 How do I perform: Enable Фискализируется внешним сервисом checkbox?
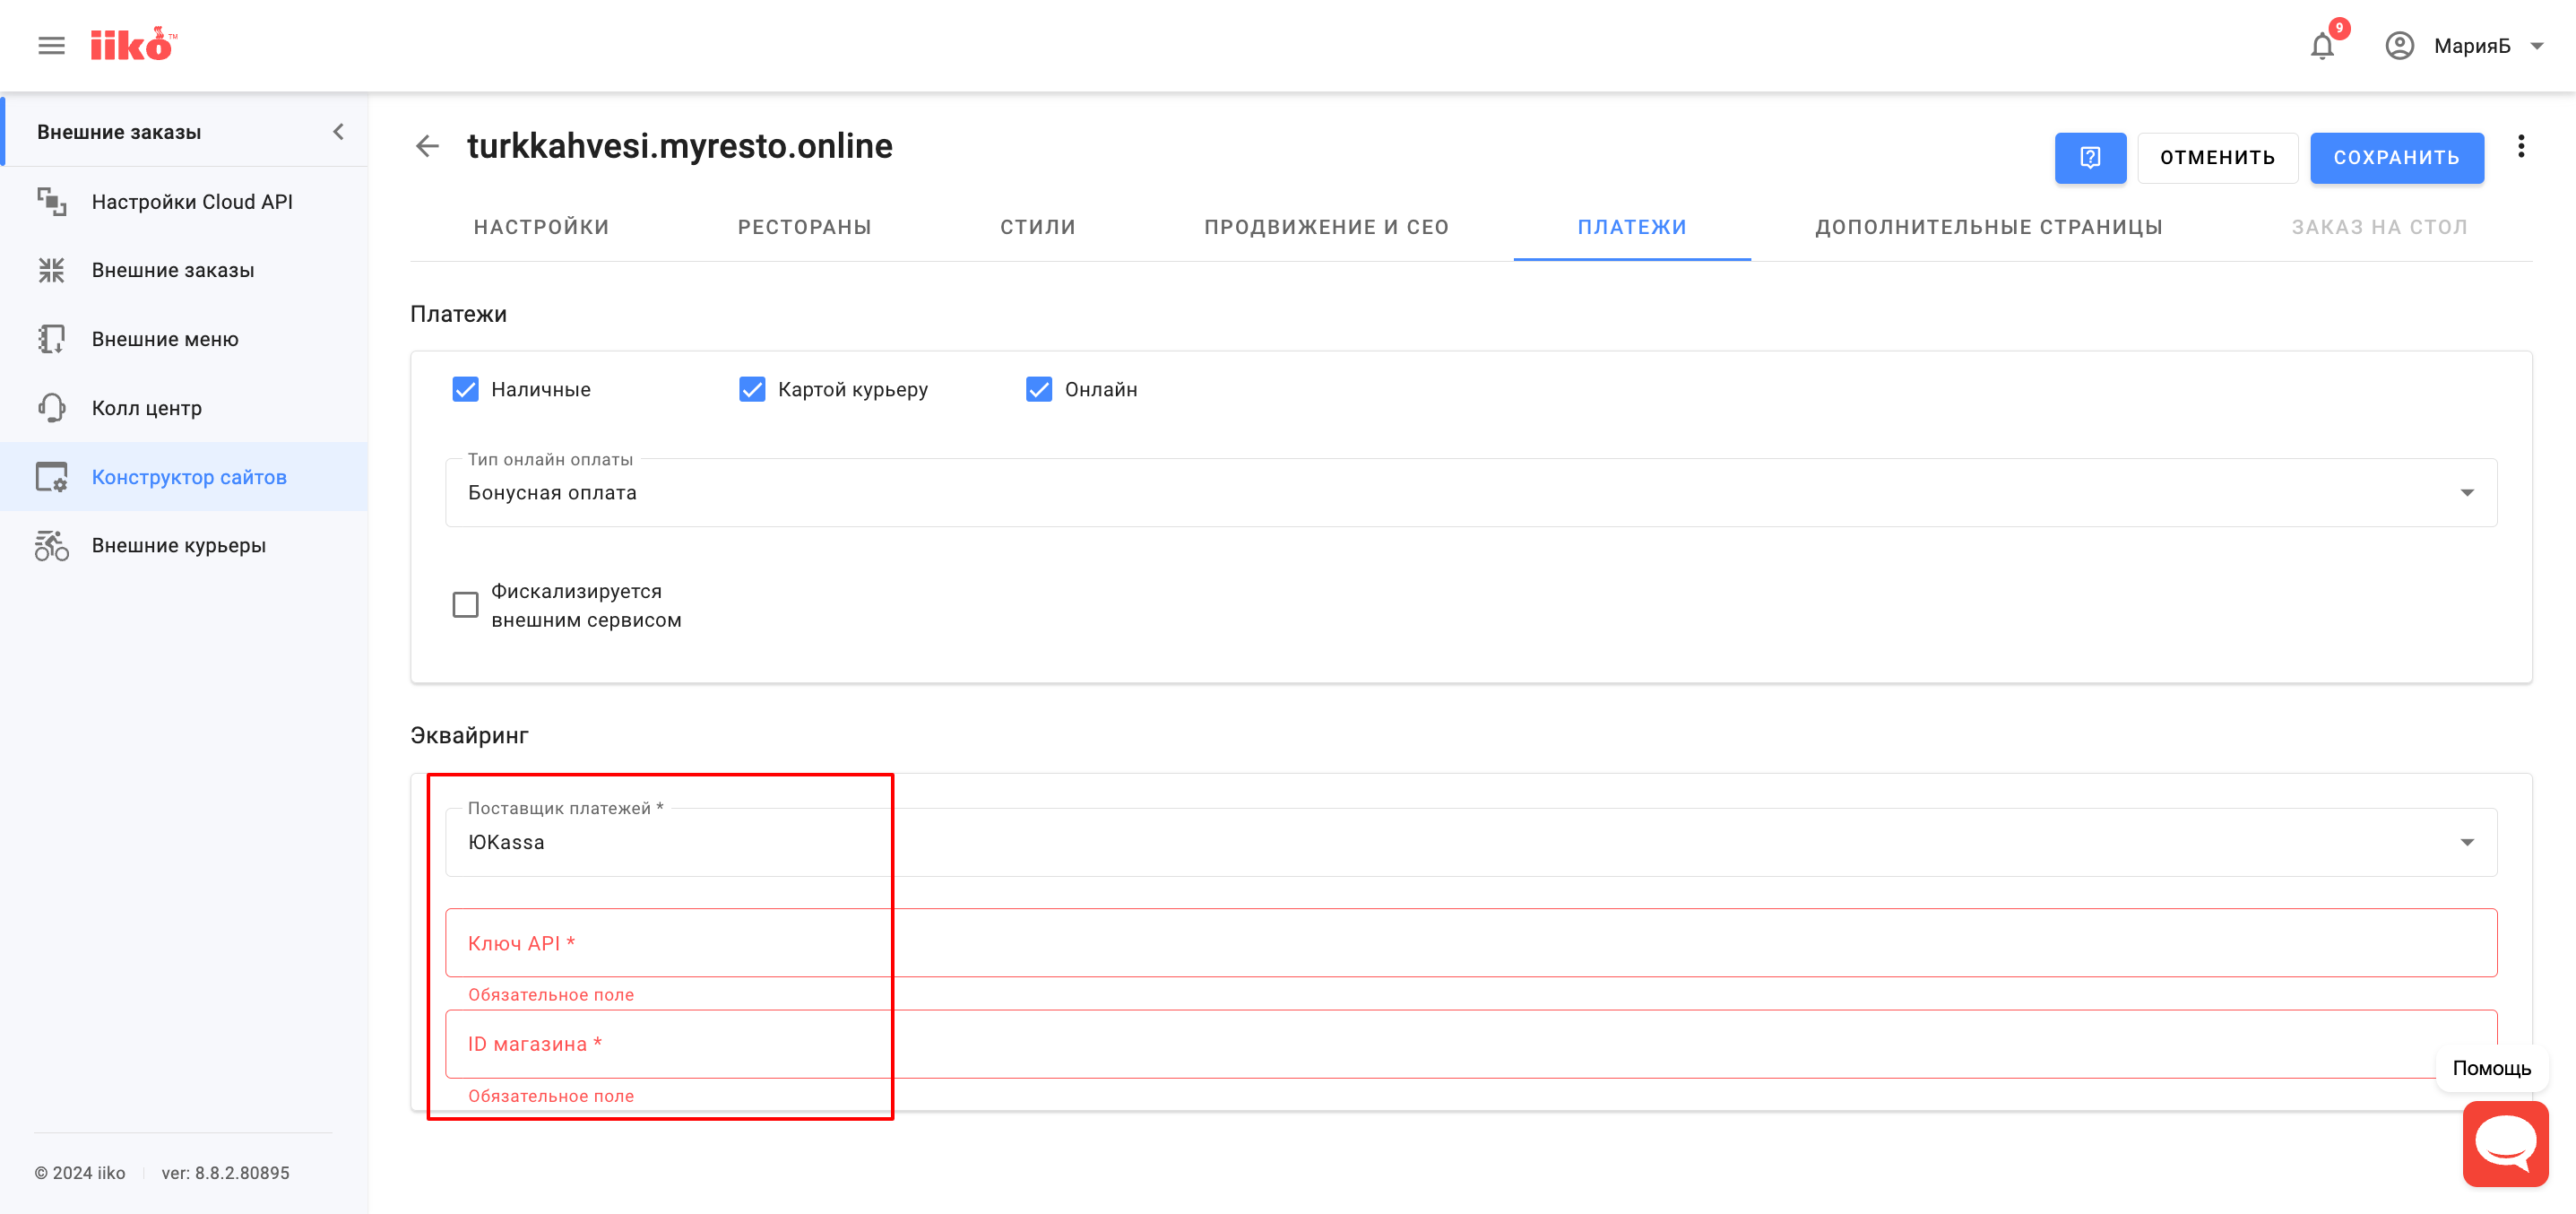[465, 605]
